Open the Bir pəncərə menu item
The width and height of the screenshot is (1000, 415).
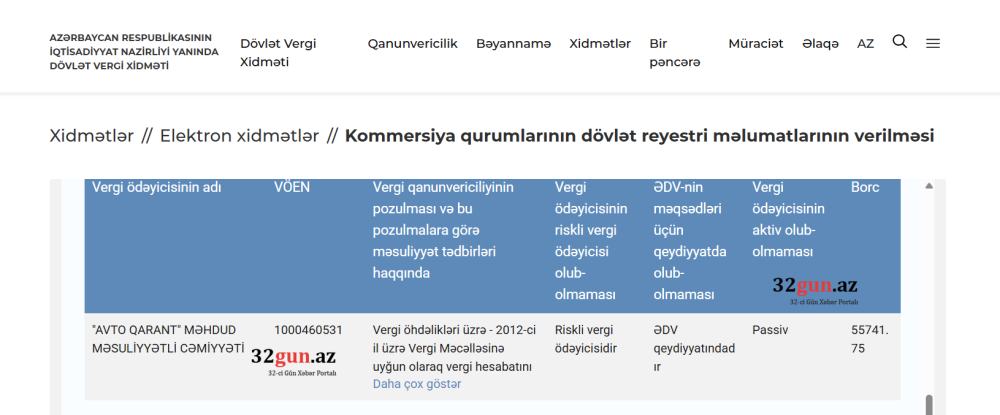pyautogui.click(x=674, y=53)
